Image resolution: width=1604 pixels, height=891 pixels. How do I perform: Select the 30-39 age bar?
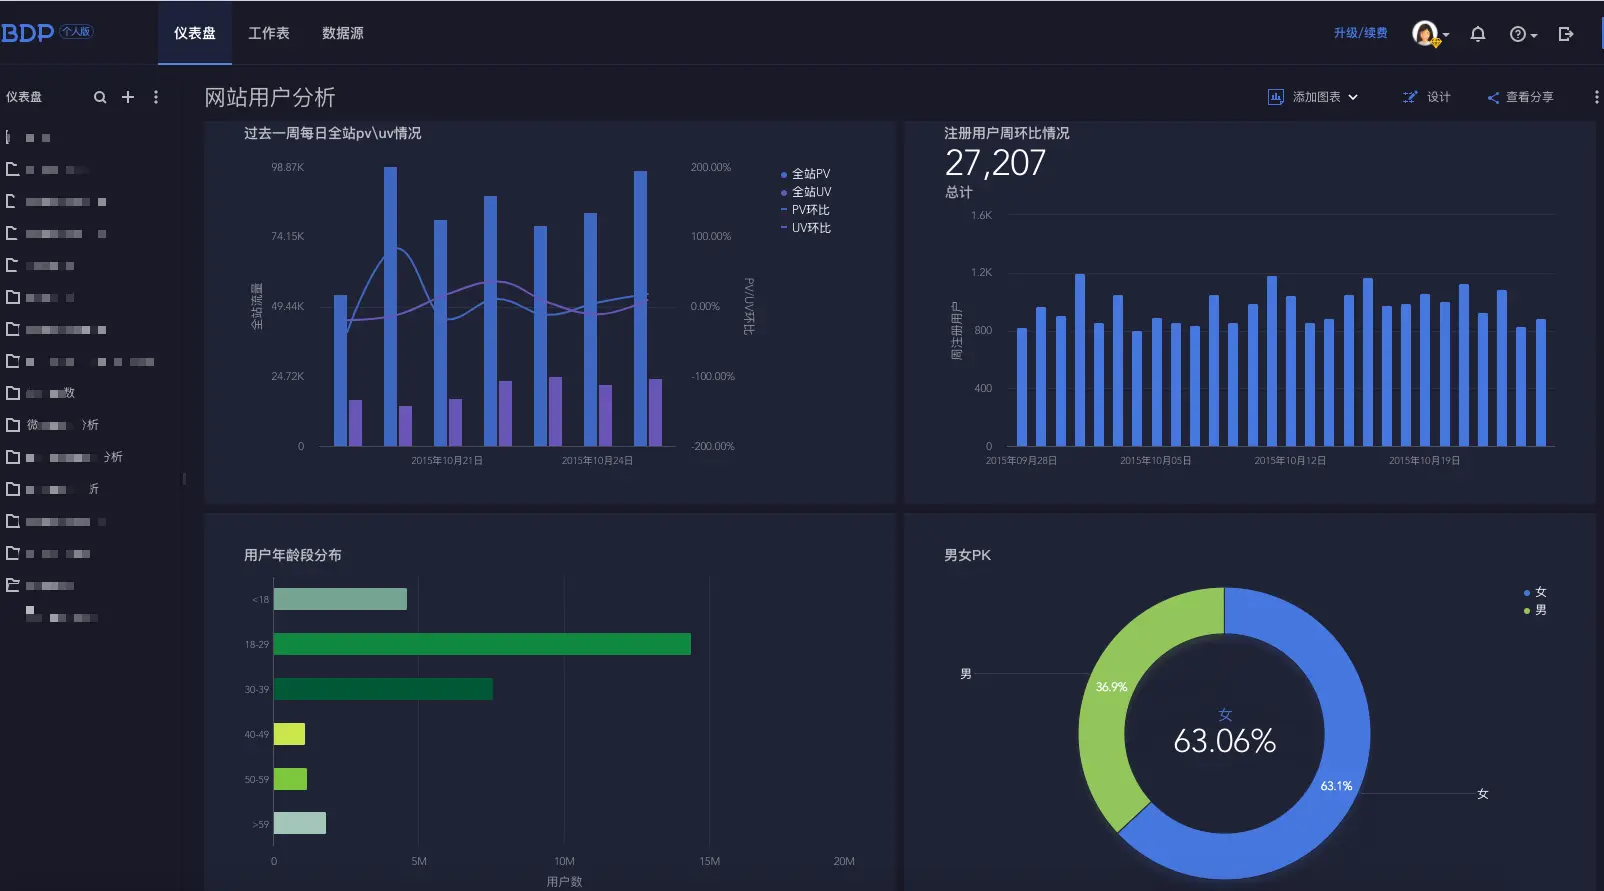(x=383, y=689)
